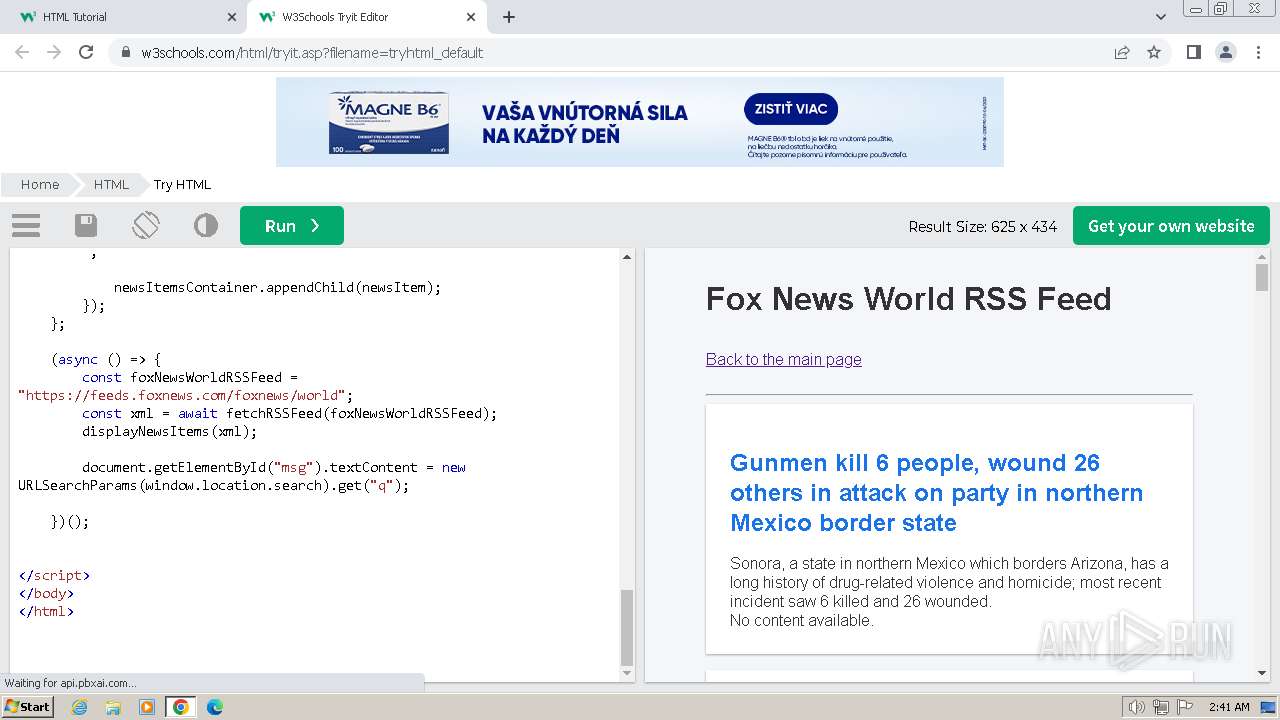
Task: Open Gunmen kill 6 people headline link
Action: [937, 492]
